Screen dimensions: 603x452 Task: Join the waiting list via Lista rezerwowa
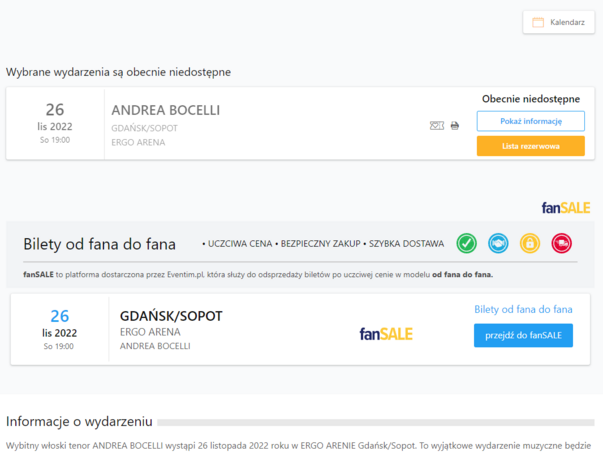pos(530,146)
